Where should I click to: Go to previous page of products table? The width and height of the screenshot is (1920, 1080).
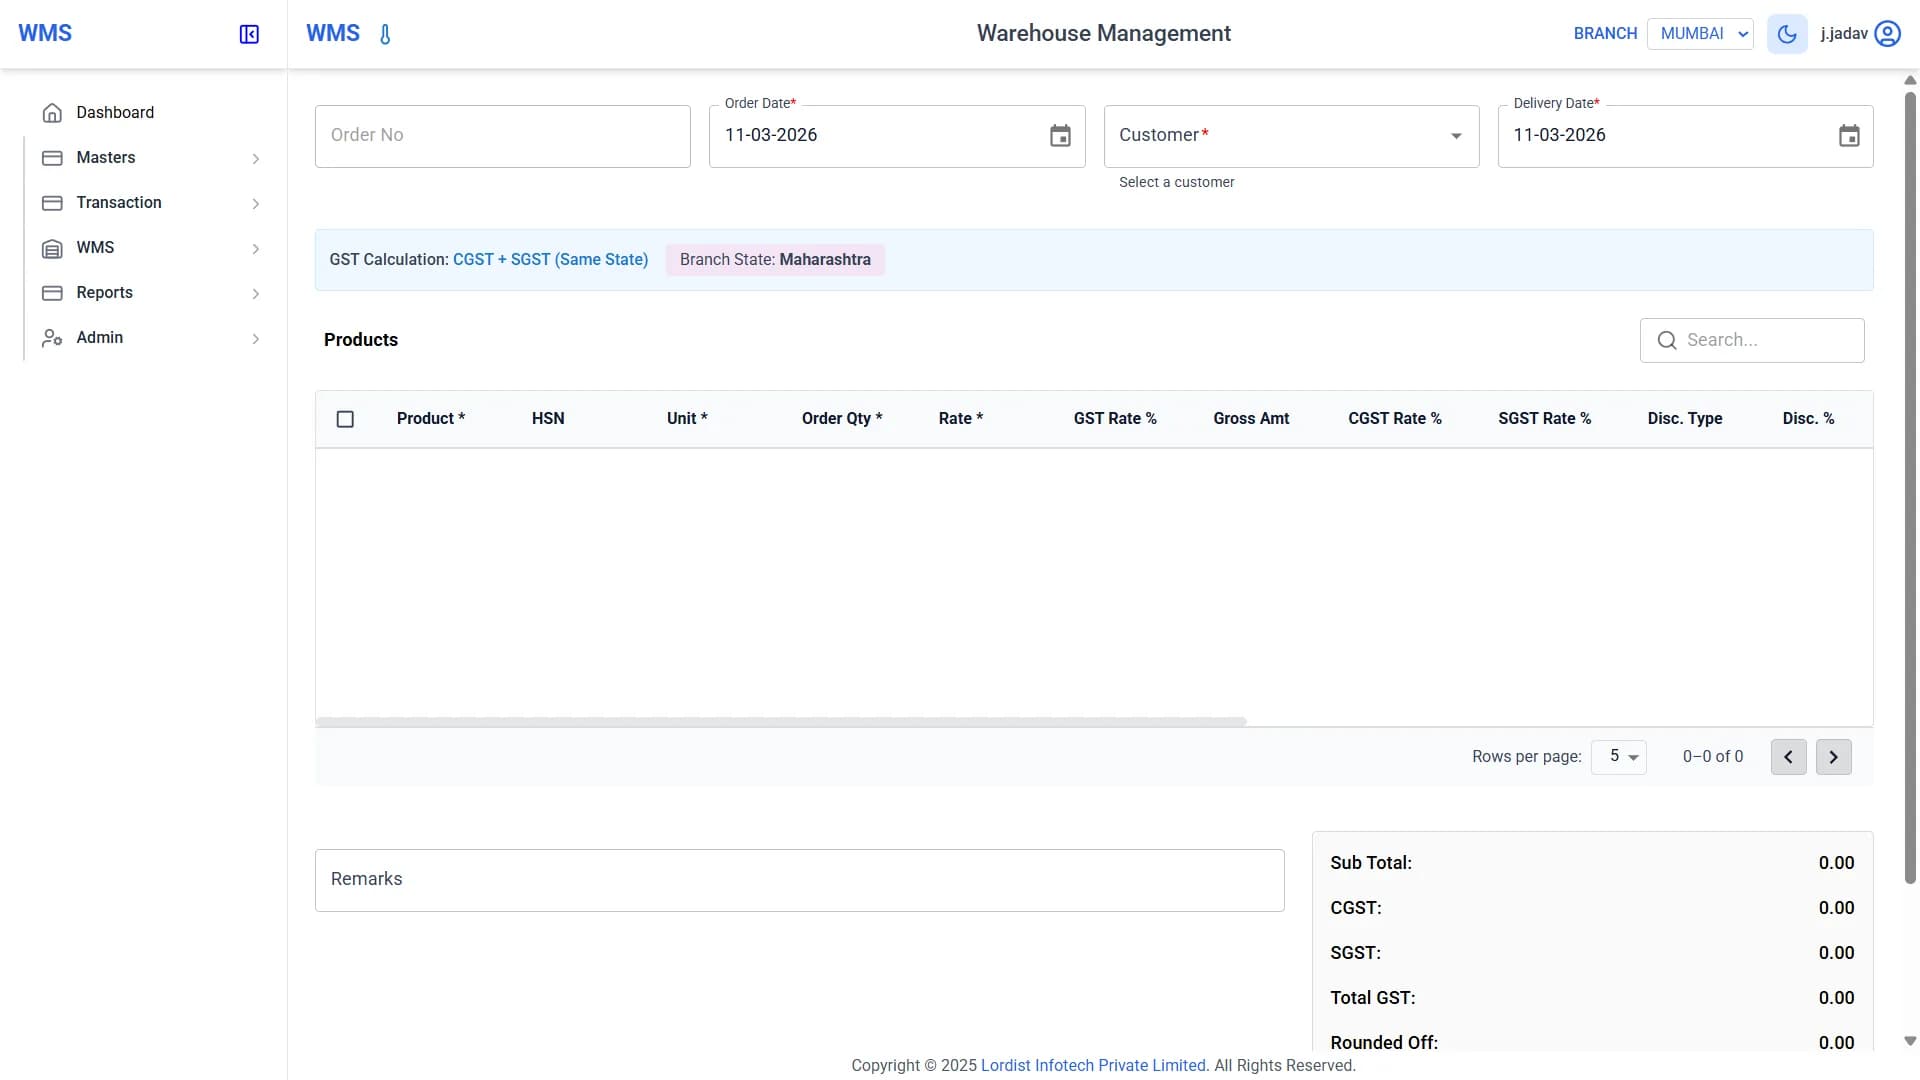[1788, 757]
